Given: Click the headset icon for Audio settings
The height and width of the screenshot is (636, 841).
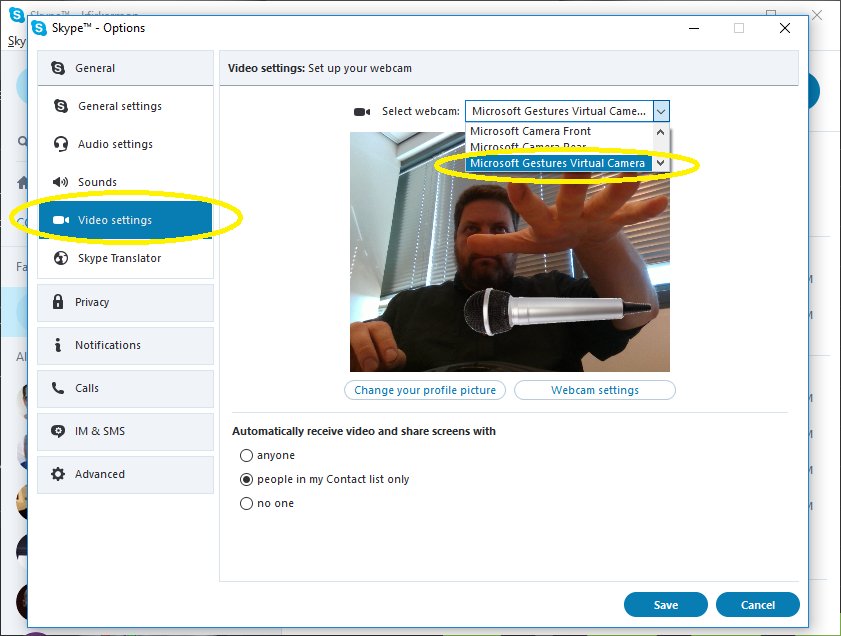Looking at the screenshot, I should [x=61, y=144].
